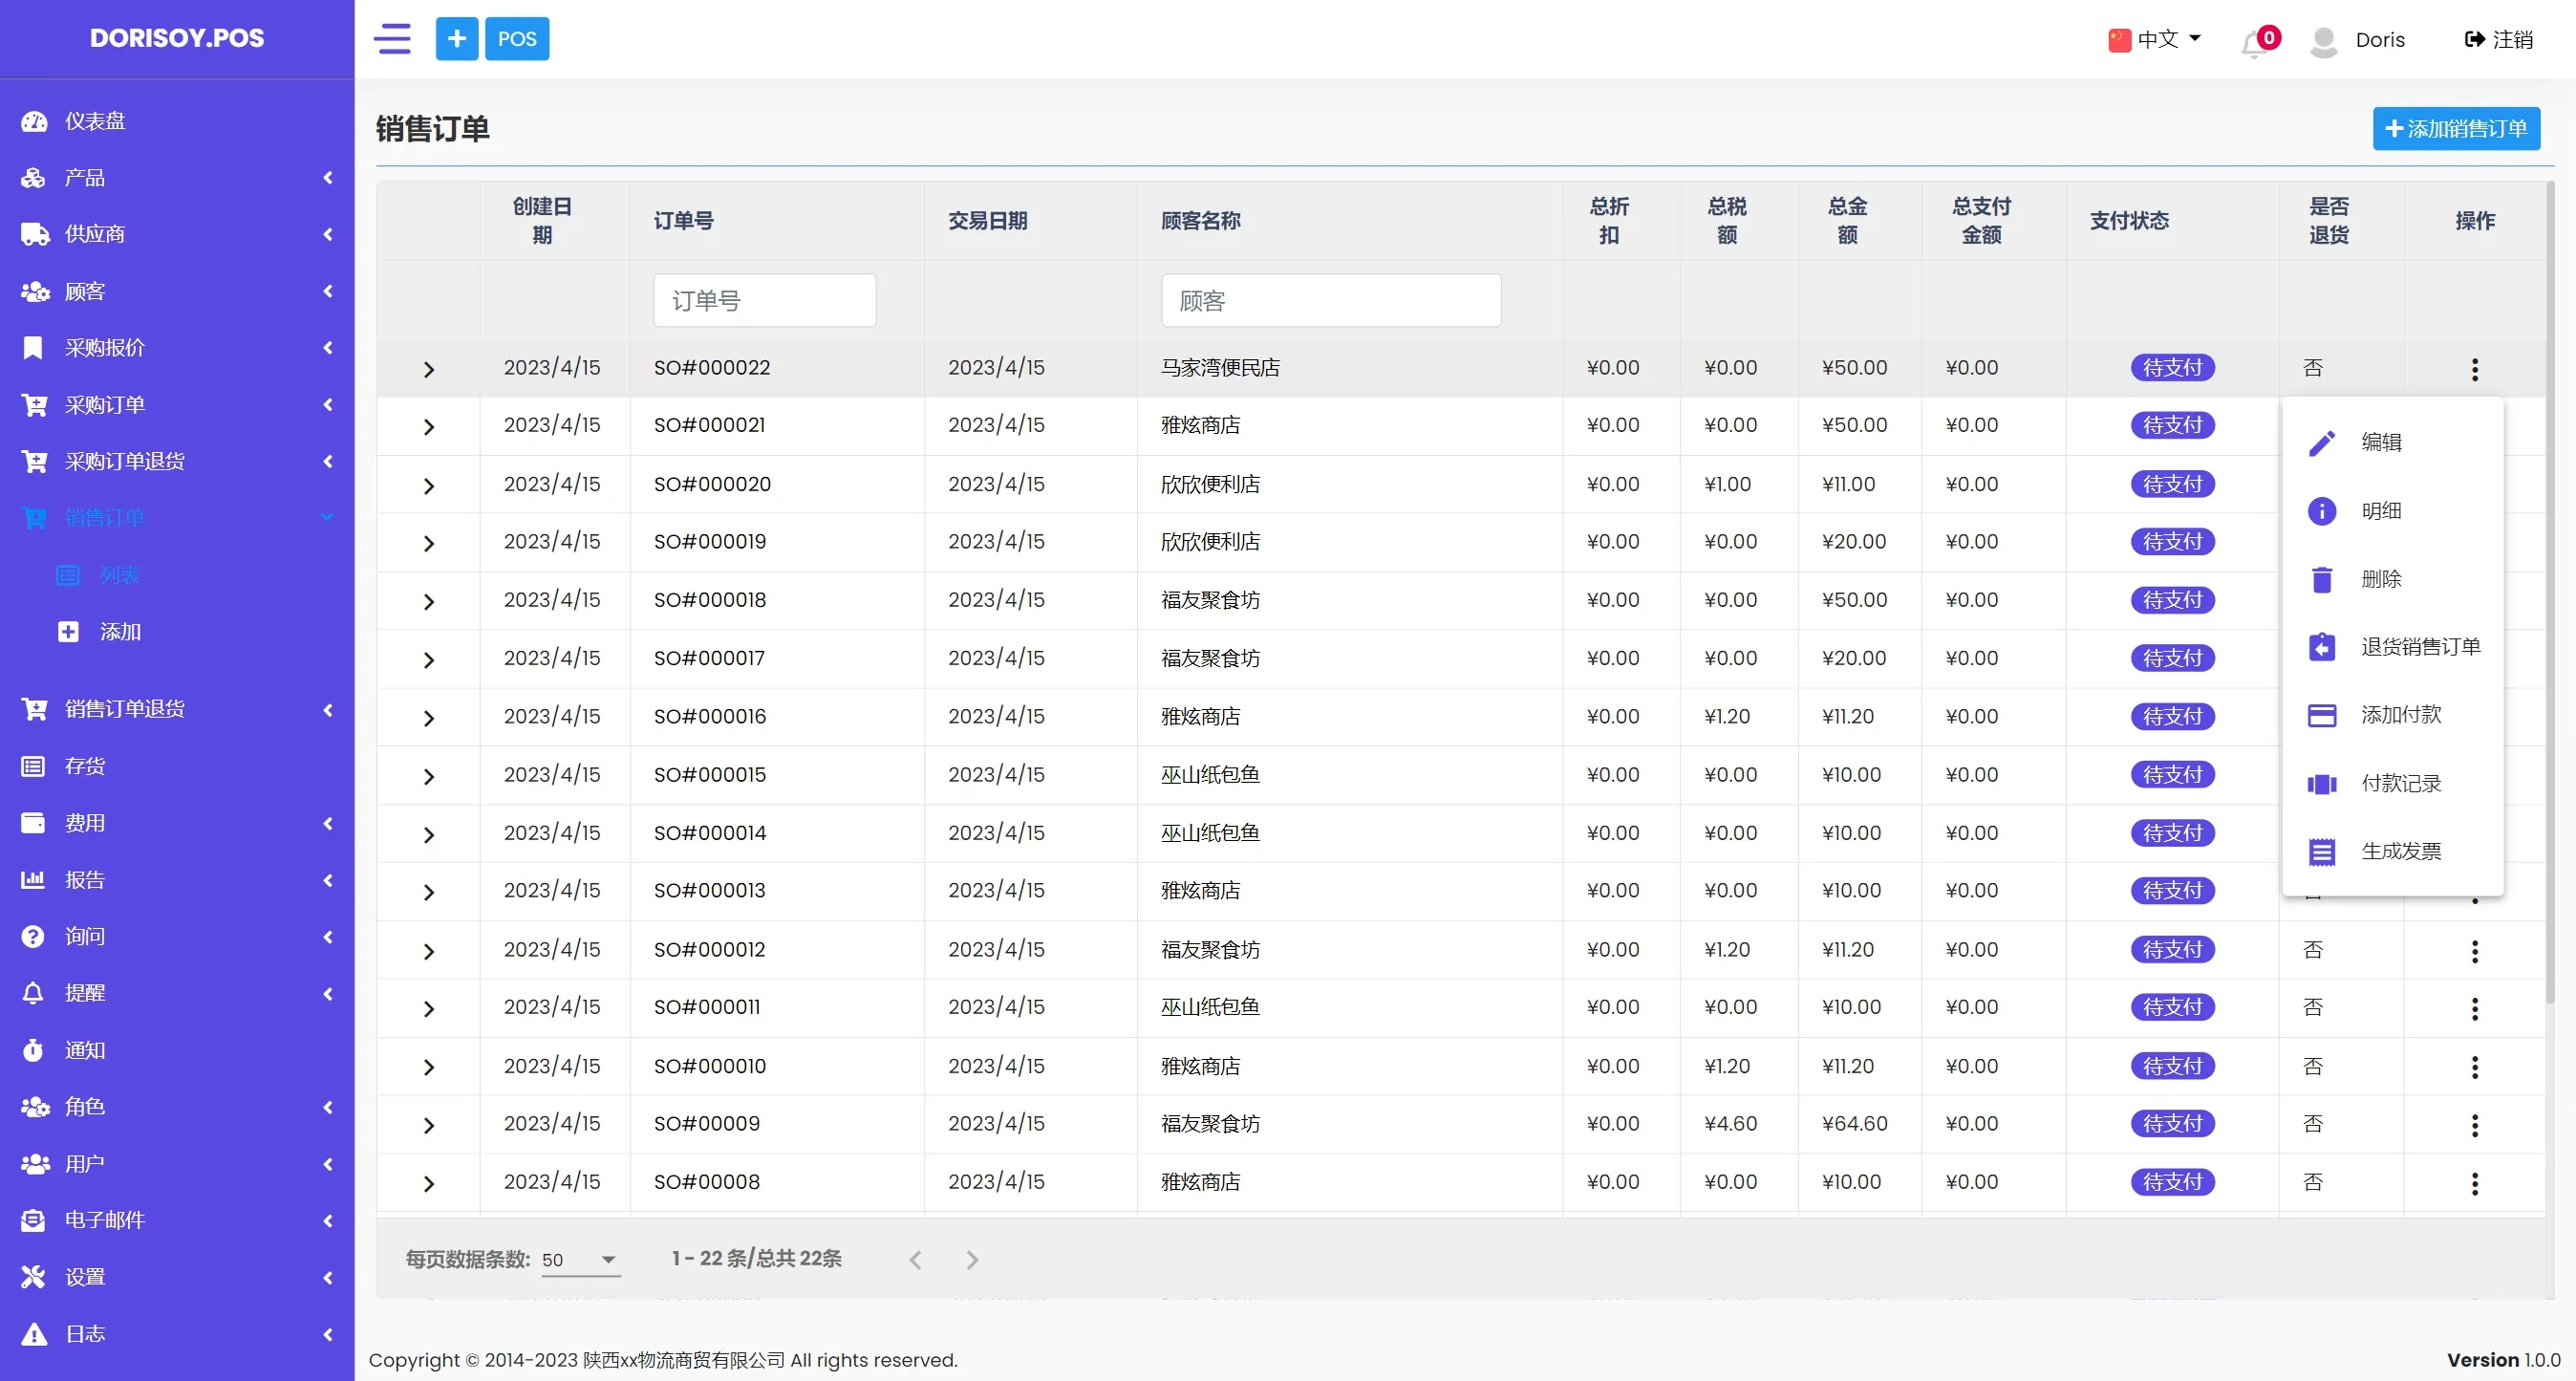
Task: Click the invoice generate icon
Action: [2321, 852]
